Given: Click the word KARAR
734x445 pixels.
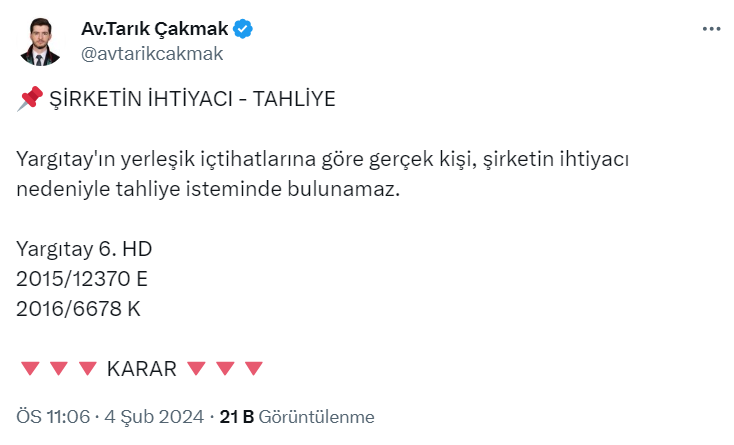Looking at the screenshot, I should tap(141, 369).
